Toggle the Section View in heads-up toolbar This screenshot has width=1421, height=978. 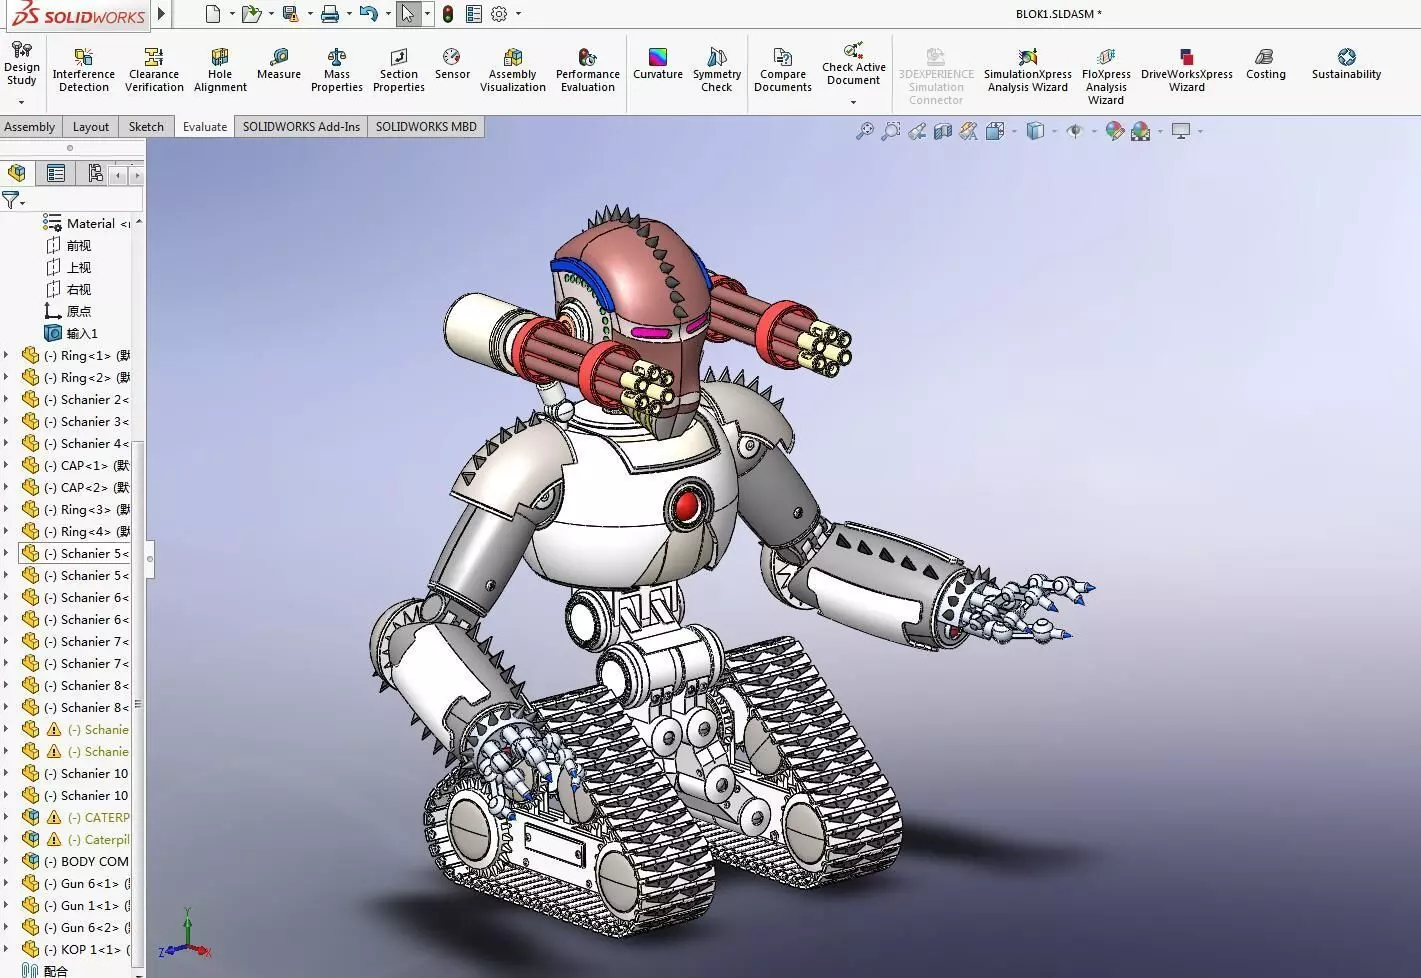(943, 131)
